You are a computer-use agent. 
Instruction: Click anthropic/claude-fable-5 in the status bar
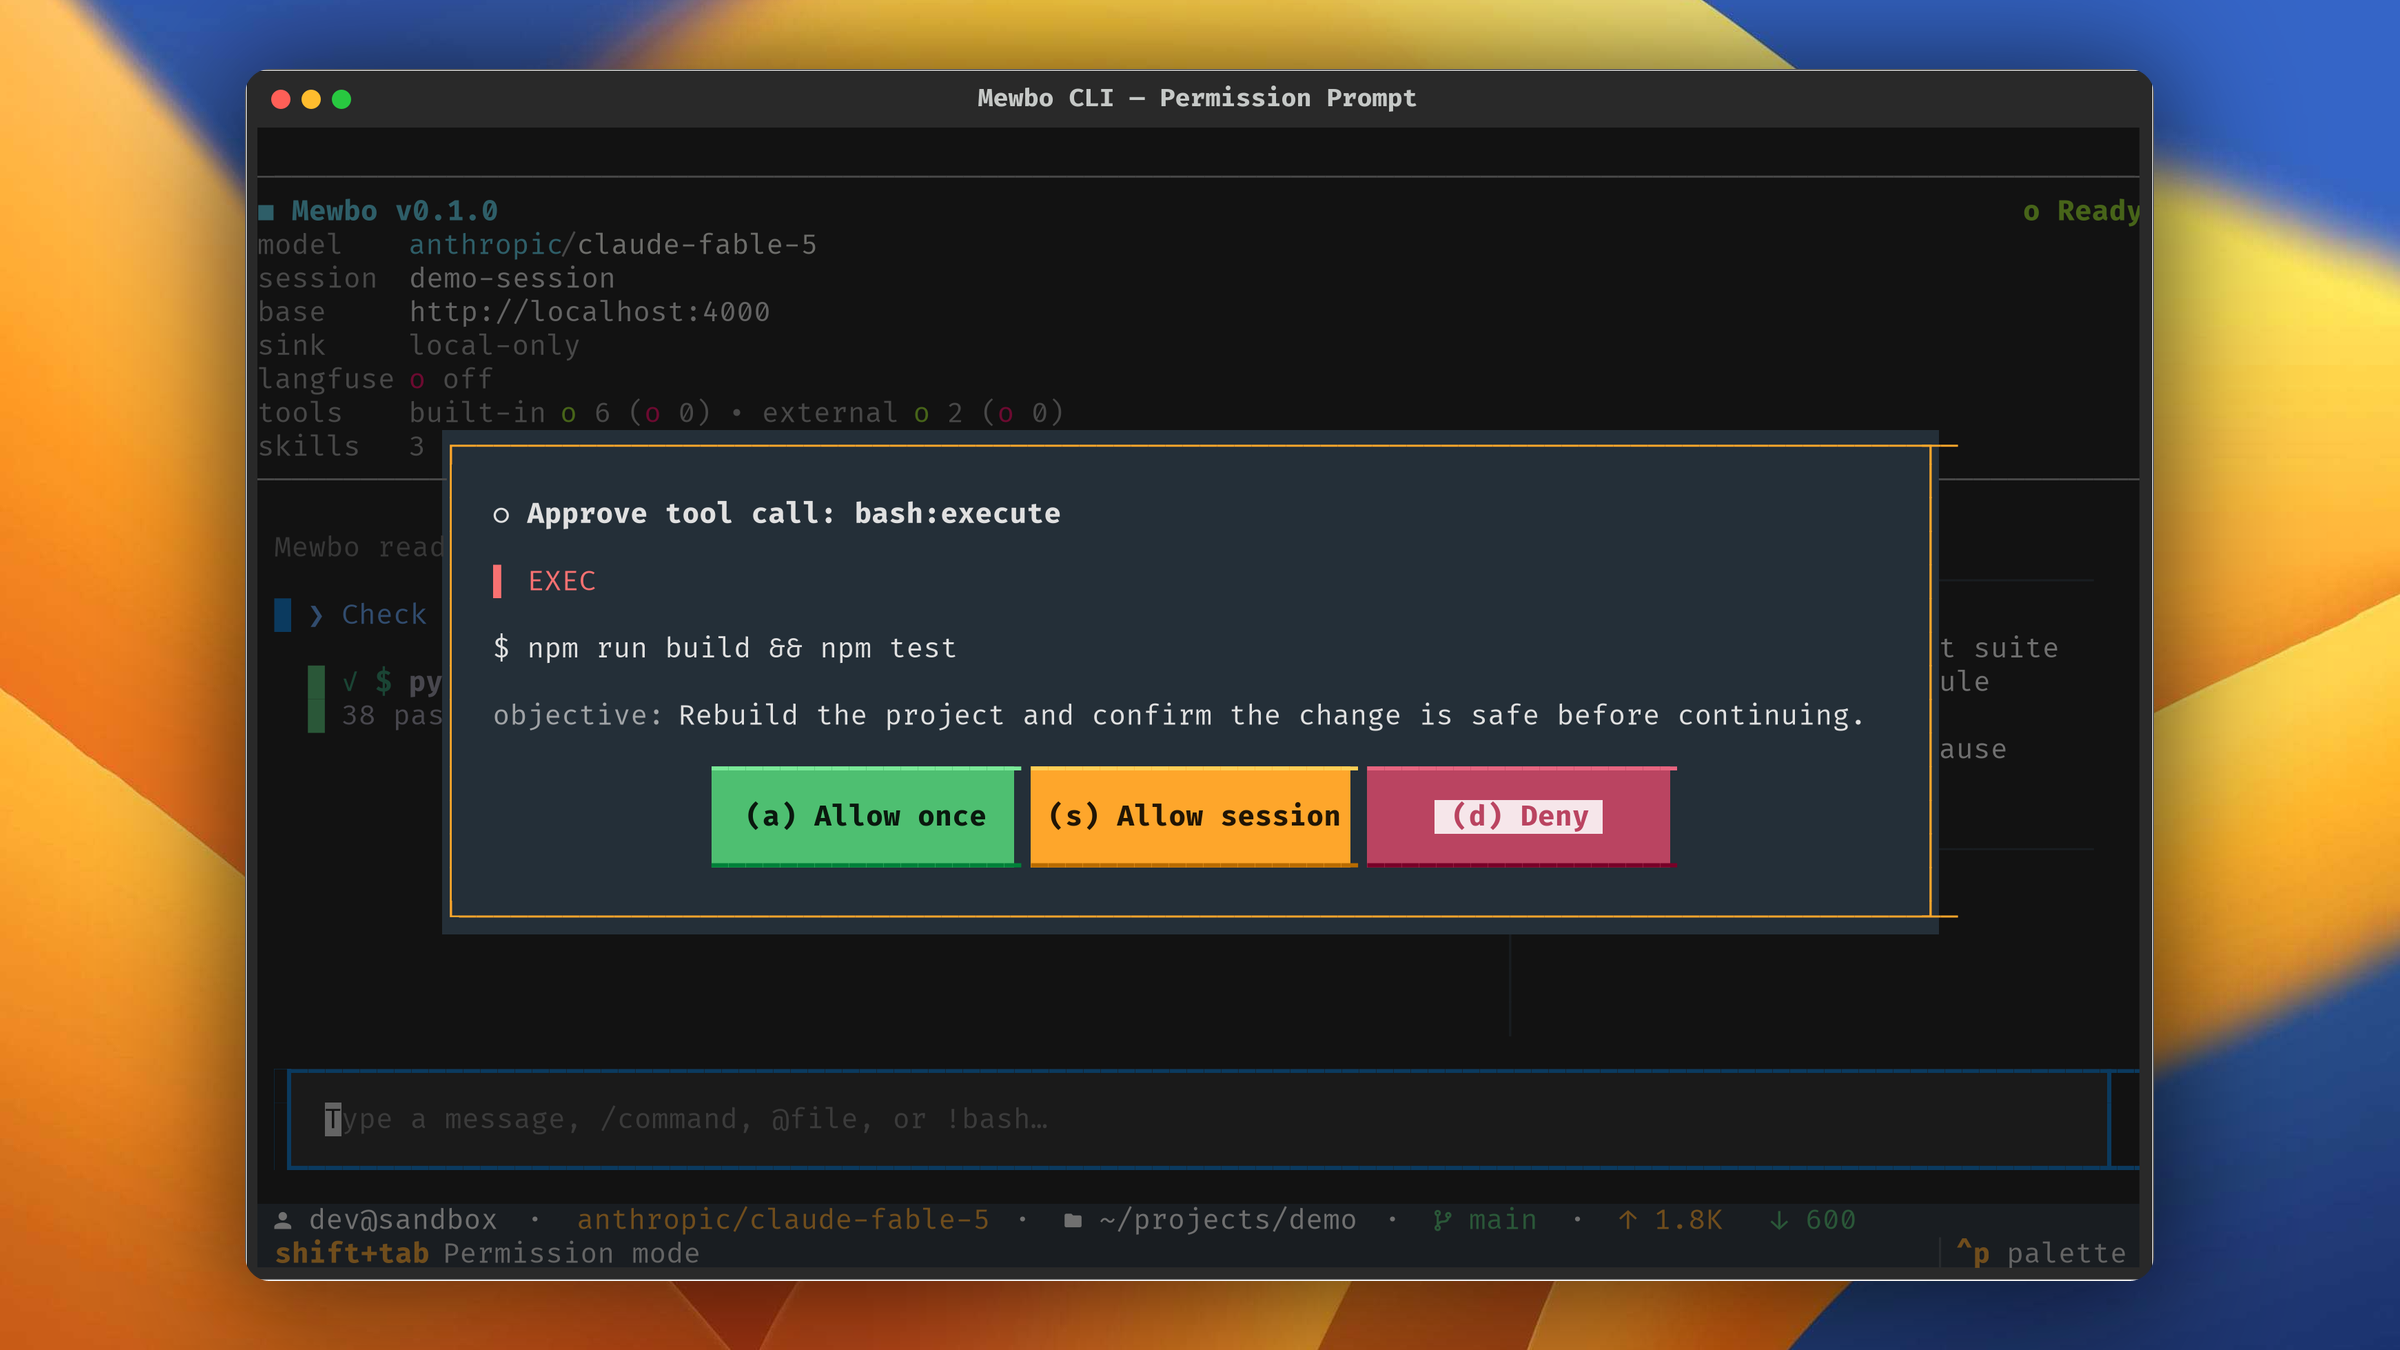783,1220
